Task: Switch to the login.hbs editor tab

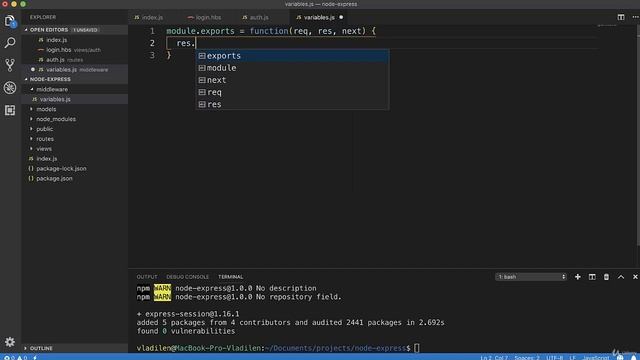Action: (208, 18)
